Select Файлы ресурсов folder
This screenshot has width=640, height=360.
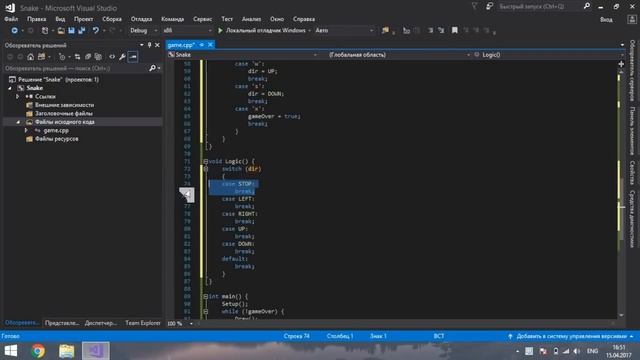click(57, 139)
